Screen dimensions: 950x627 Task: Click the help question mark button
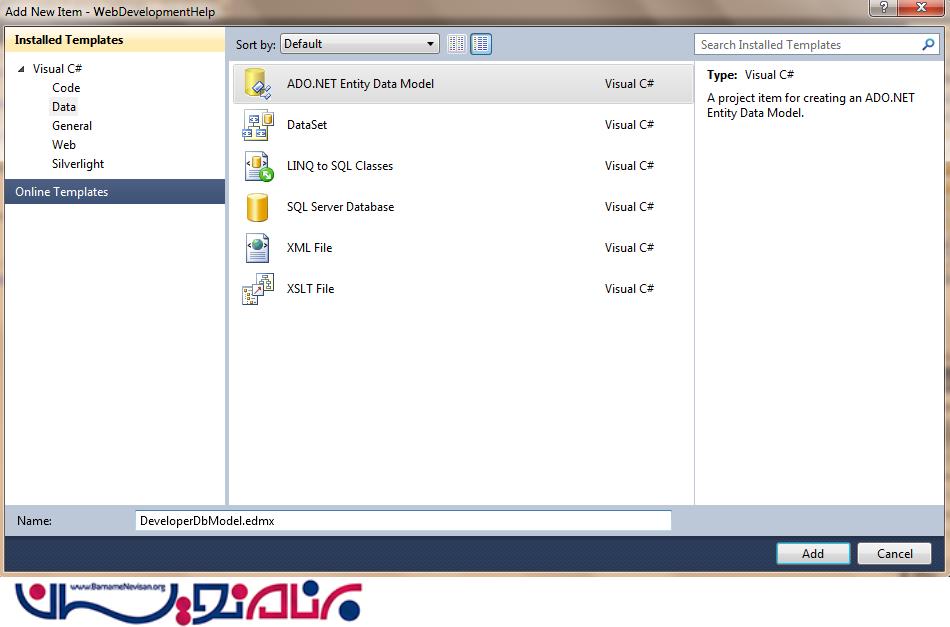click(x=883, y=7)
